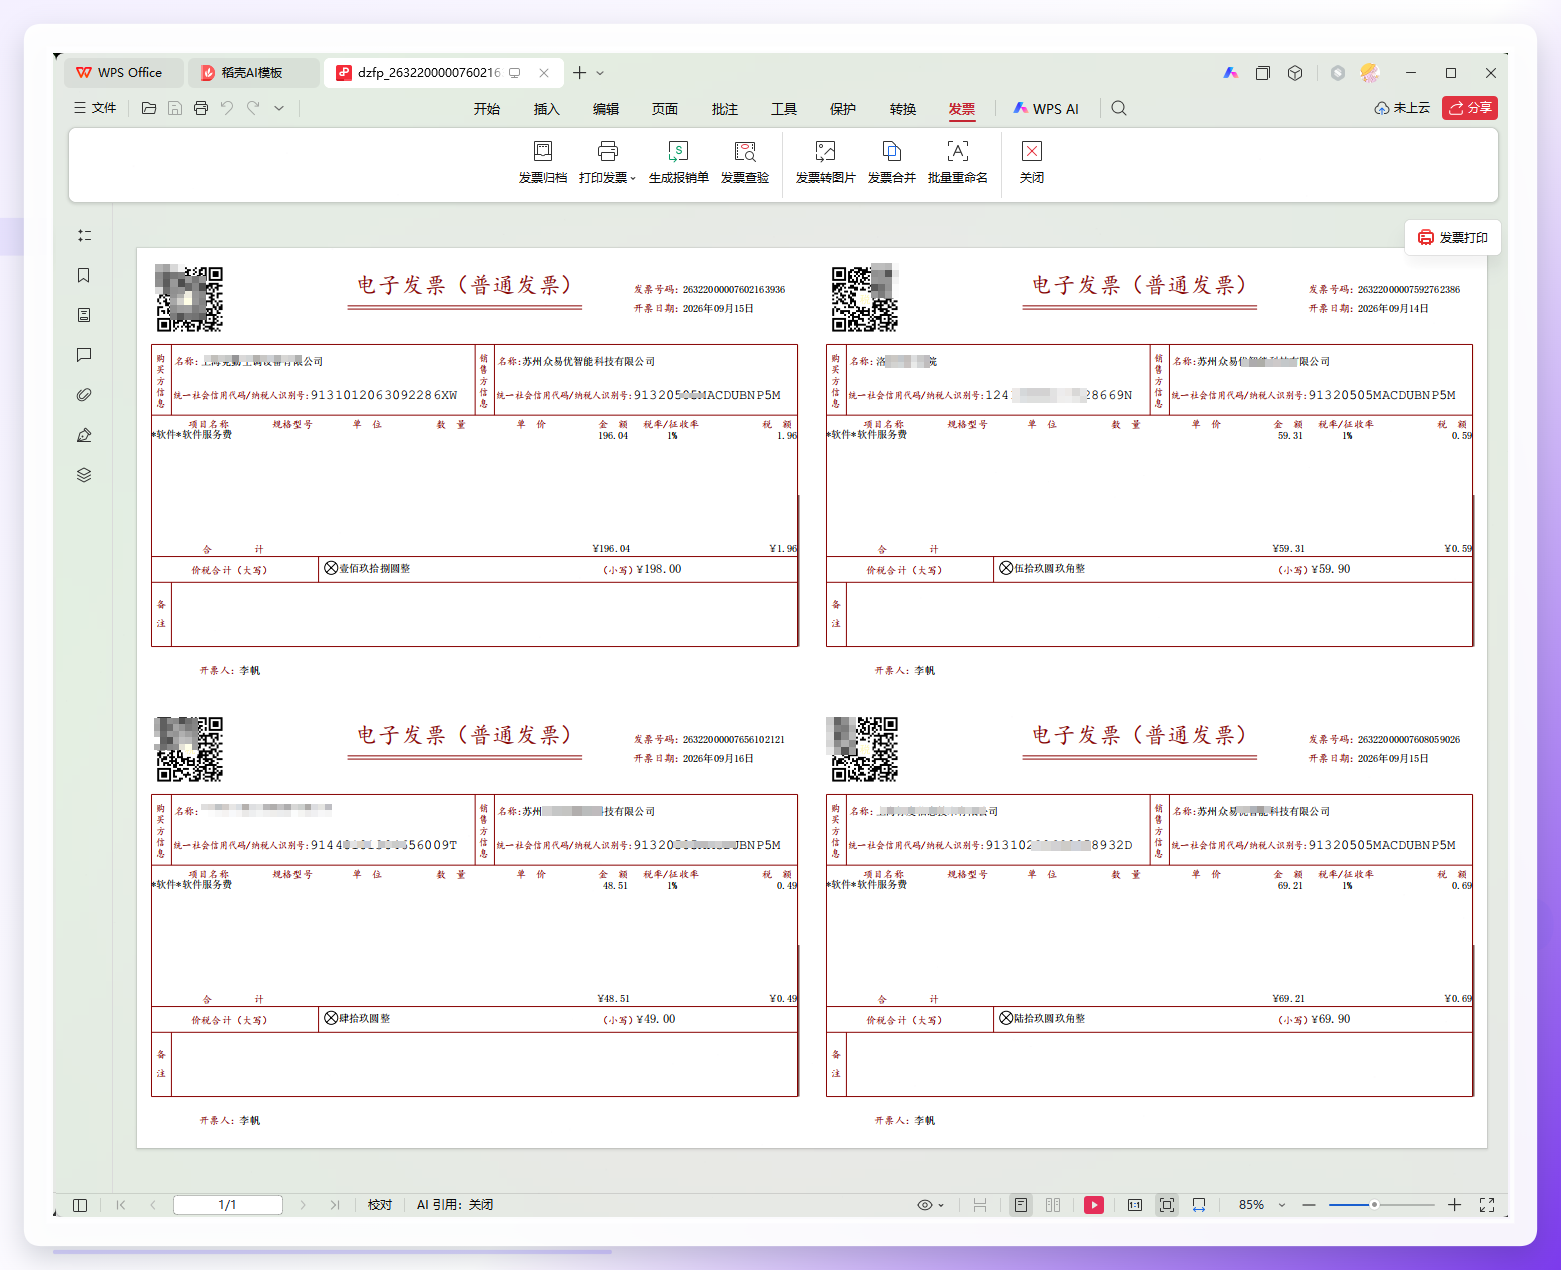Toggle fit-to-width zoom

(x=1199, y=1205)
